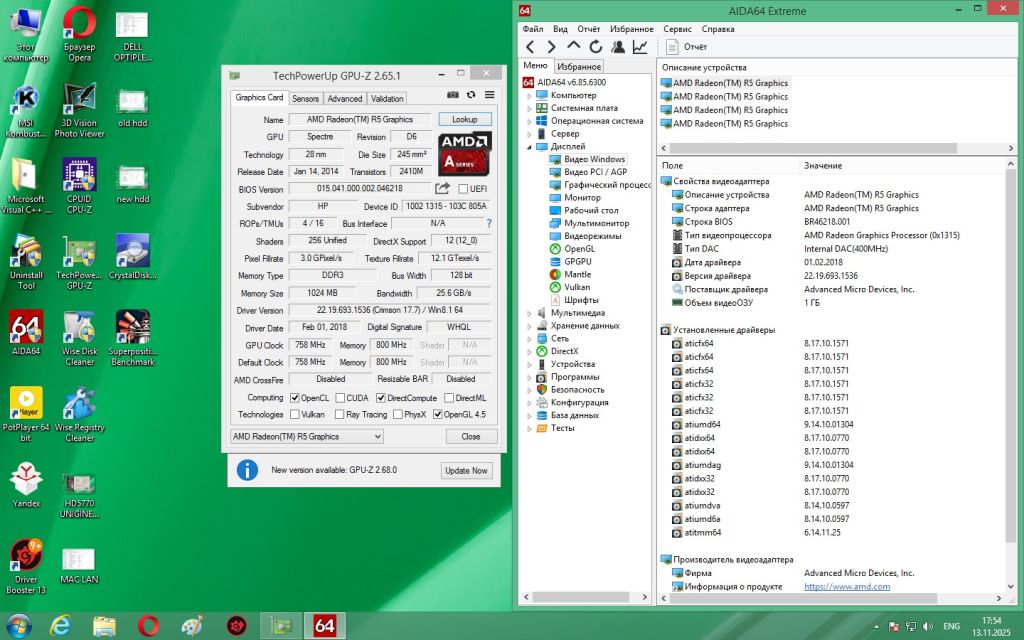Switch to the Избранное tab in AIDA64

tap(579, 67)
